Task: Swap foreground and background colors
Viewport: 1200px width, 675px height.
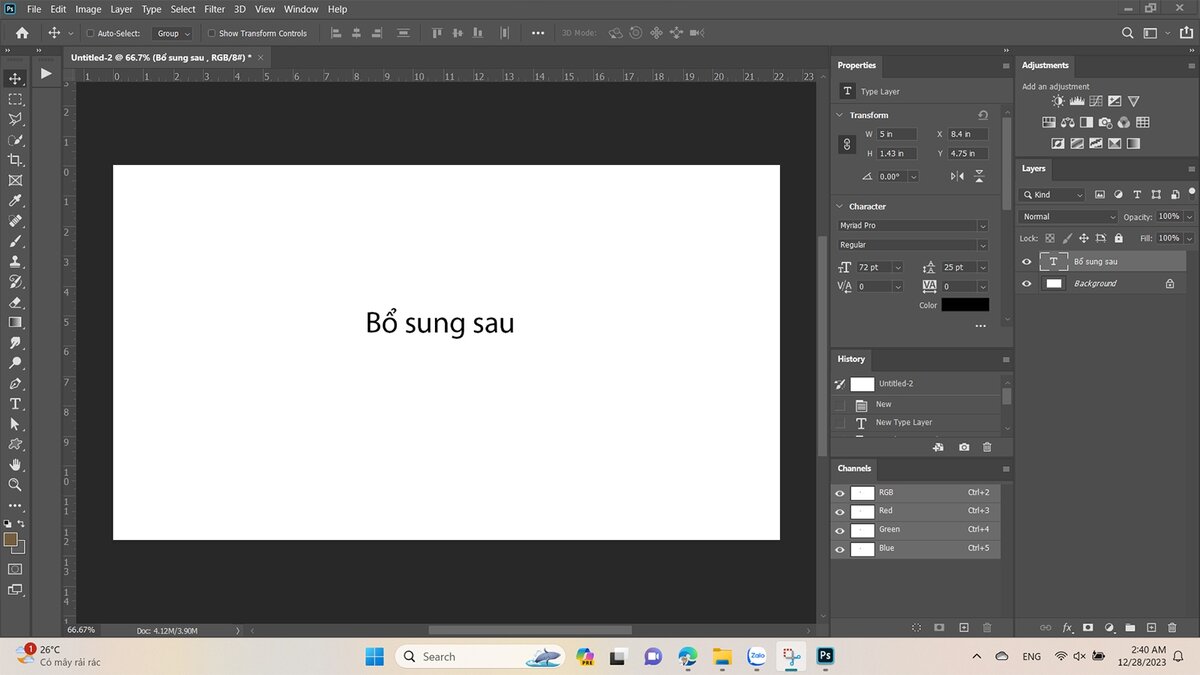Action: pyautogui.click(x=21, y=523)
